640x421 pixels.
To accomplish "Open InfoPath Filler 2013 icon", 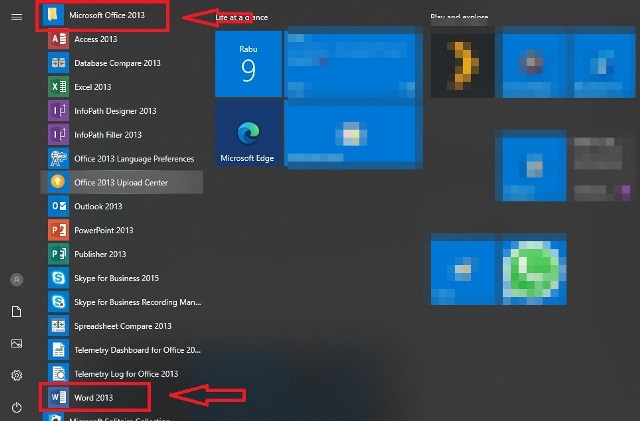I will coord(58,135).
